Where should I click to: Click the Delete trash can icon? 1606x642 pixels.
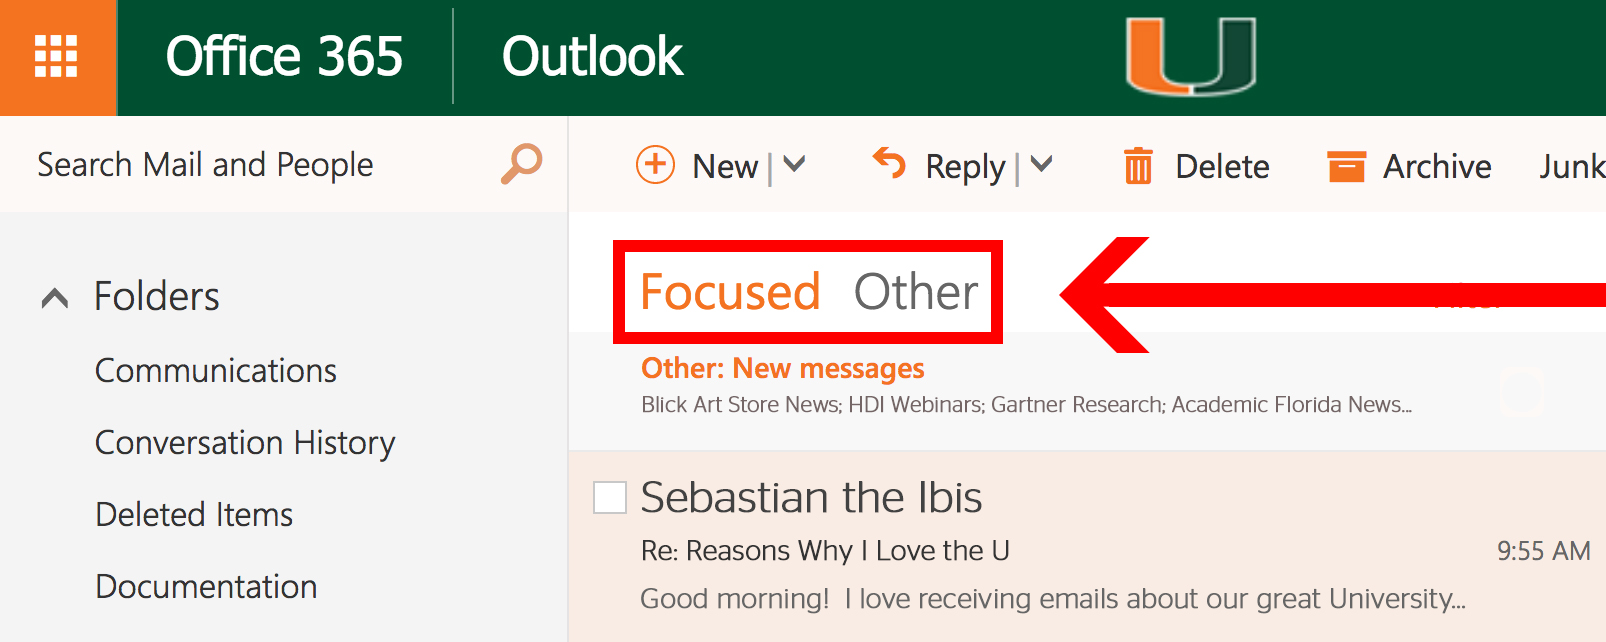click(x=1138, y=166)
